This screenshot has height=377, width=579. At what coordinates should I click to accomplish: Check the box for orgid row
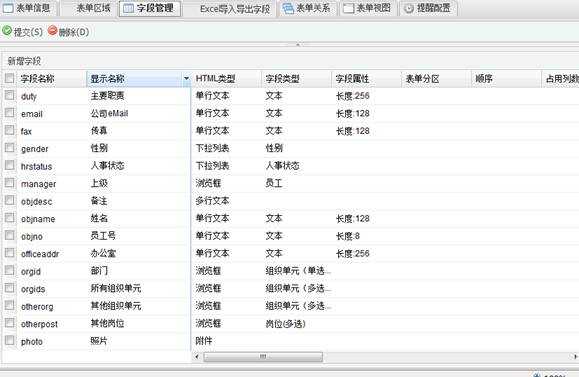[x=10, y=270]
